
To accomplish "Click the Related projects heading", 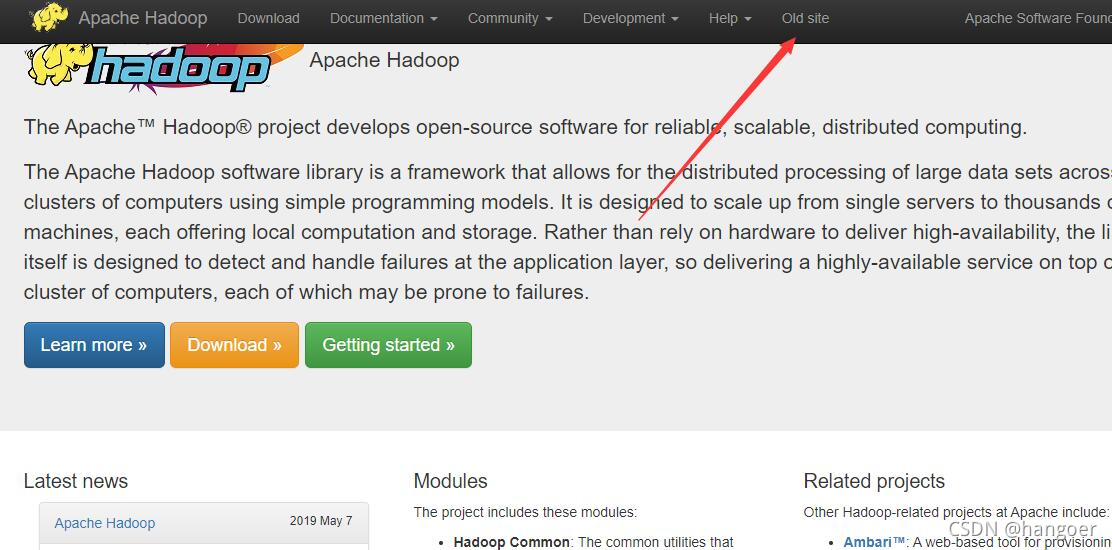I will (x=874, y=481).
